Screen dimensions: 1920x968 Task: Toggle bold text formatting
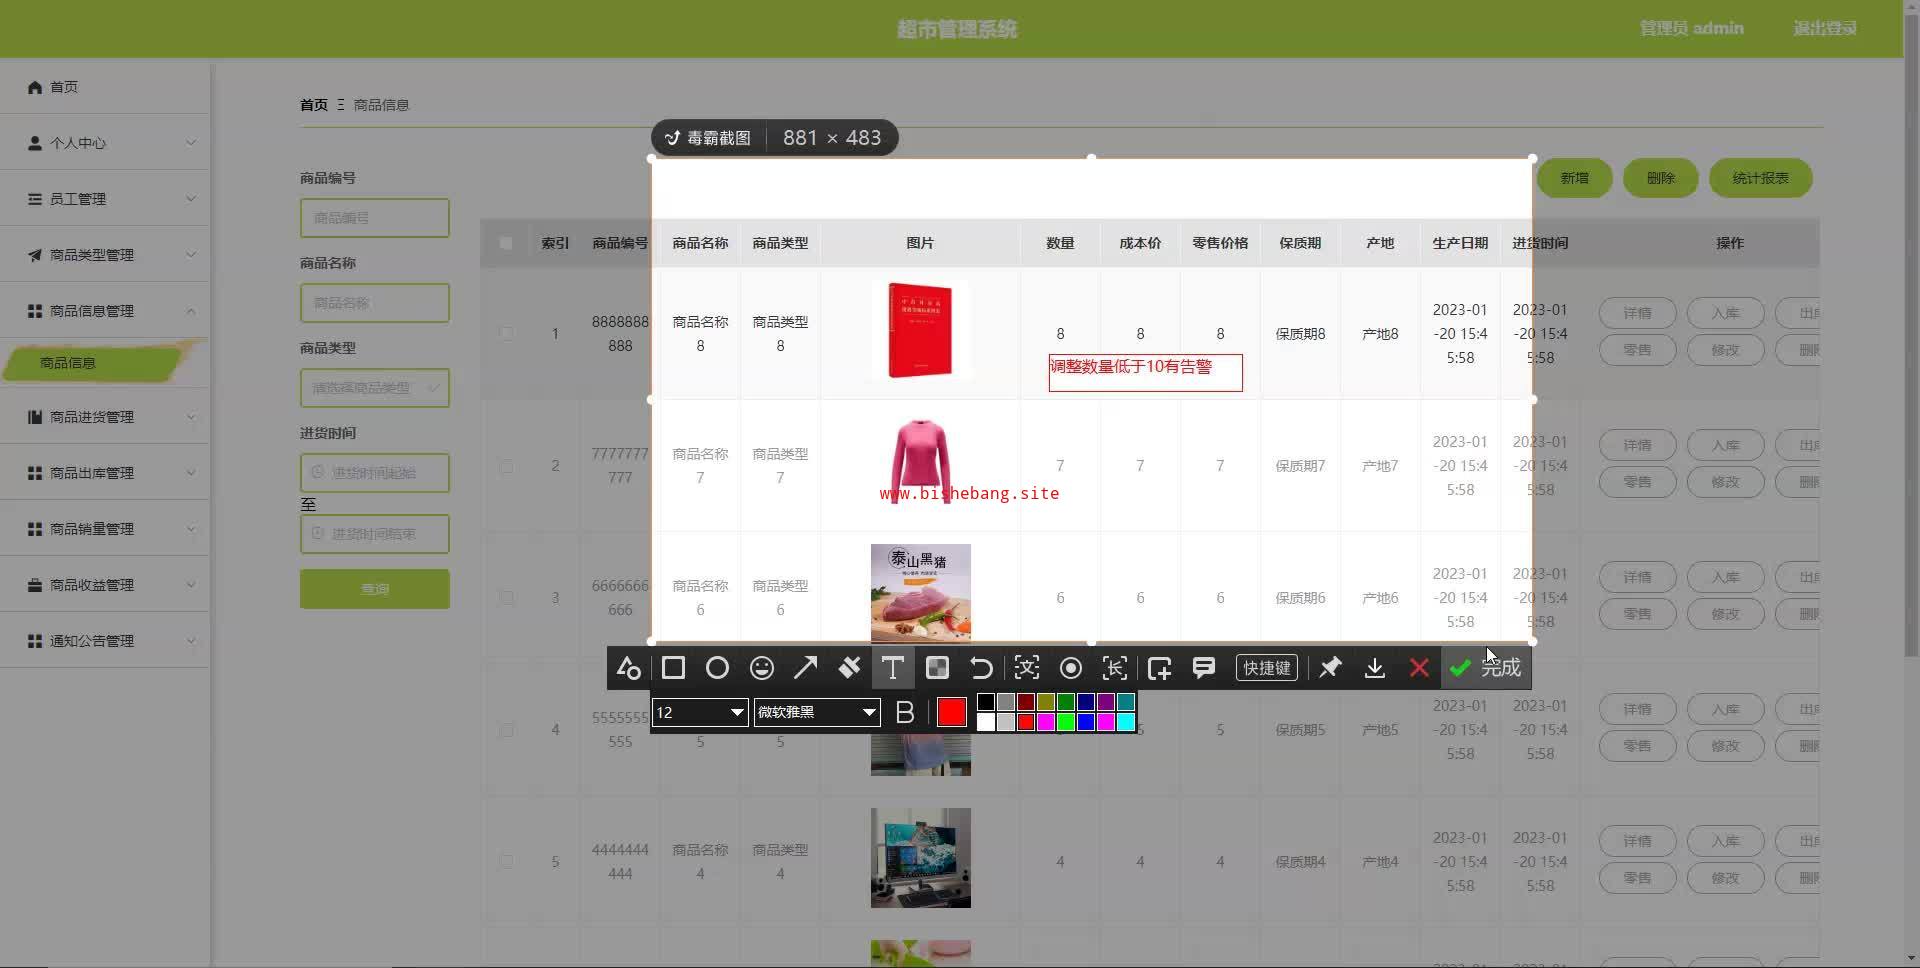tap(905, 712)
